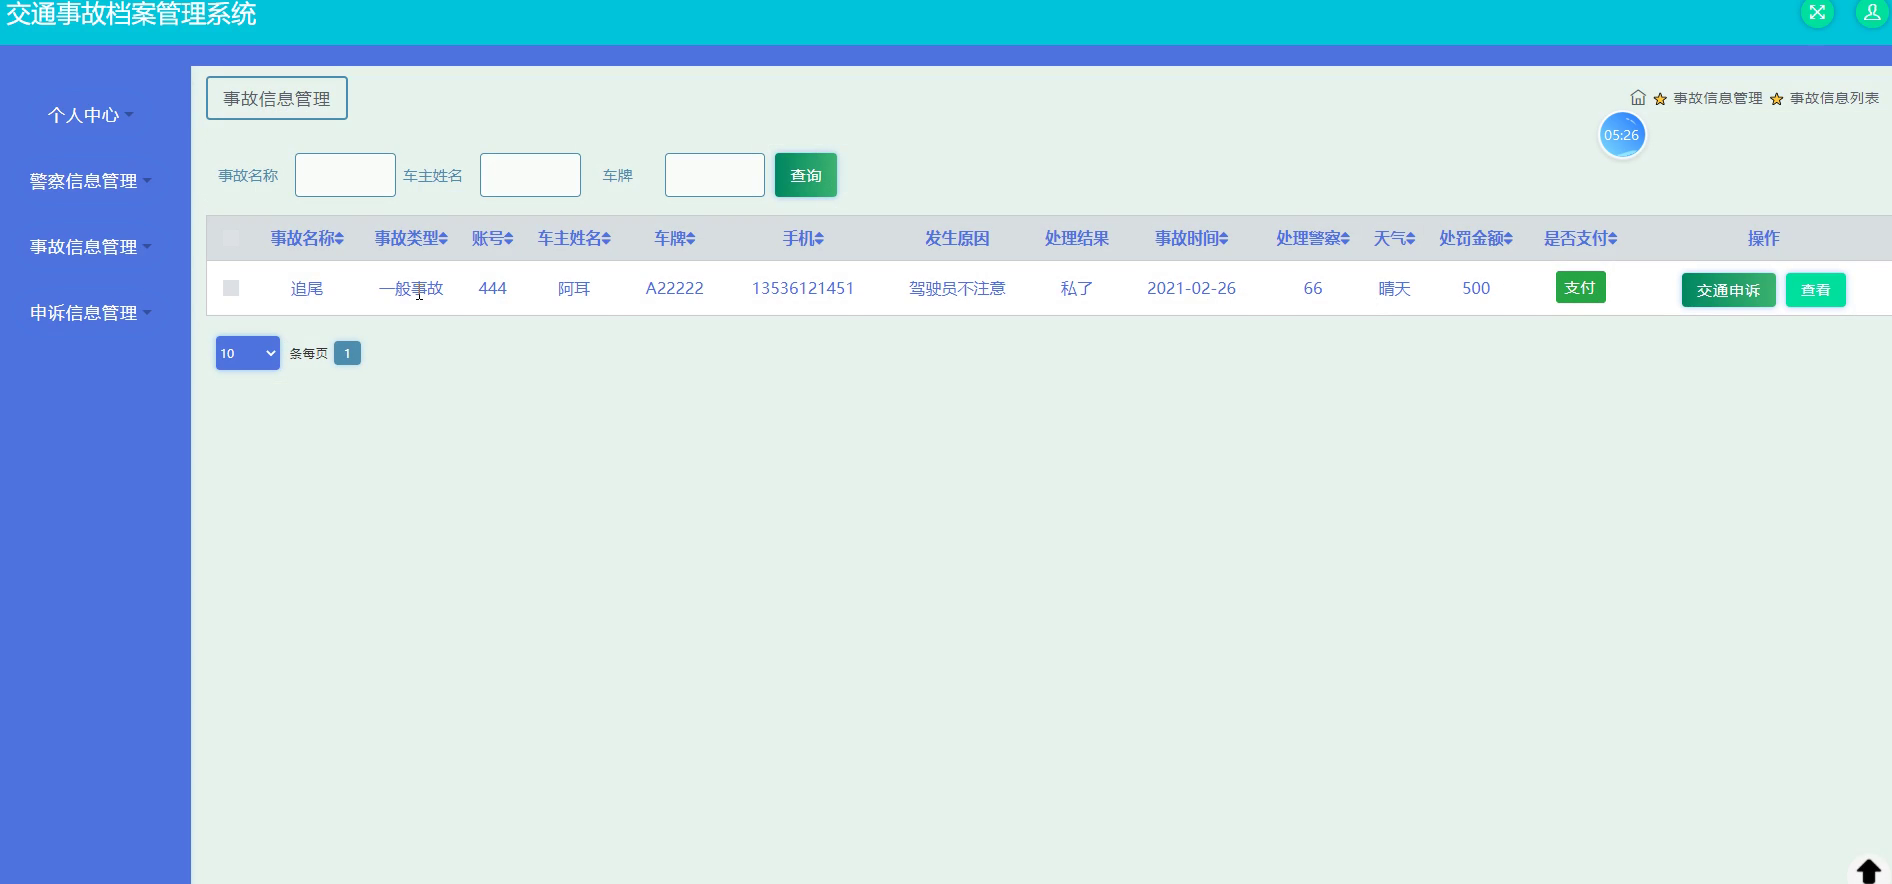Expand the 事故信息管理 sidebar menu
Image resolution: width=1892 pixels, height=884 pixels.
point(90,247)
